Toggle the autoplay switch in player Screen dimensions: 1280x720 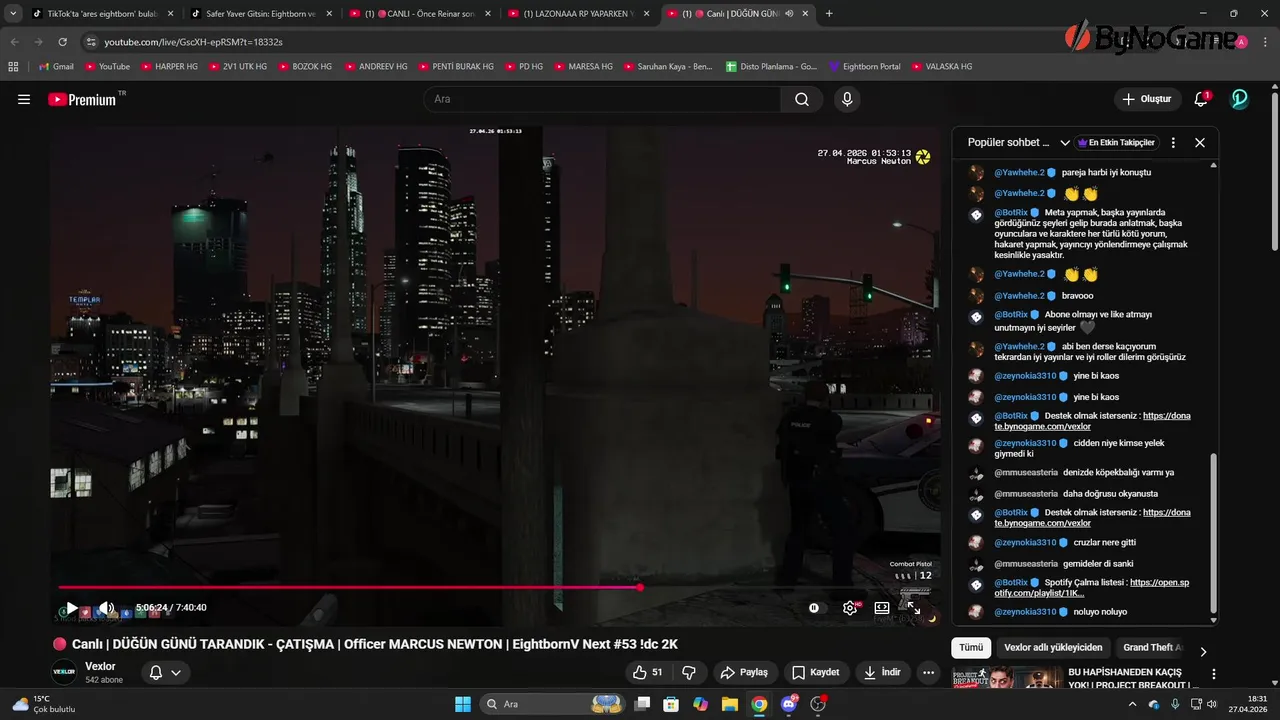(x=814, y=607)
